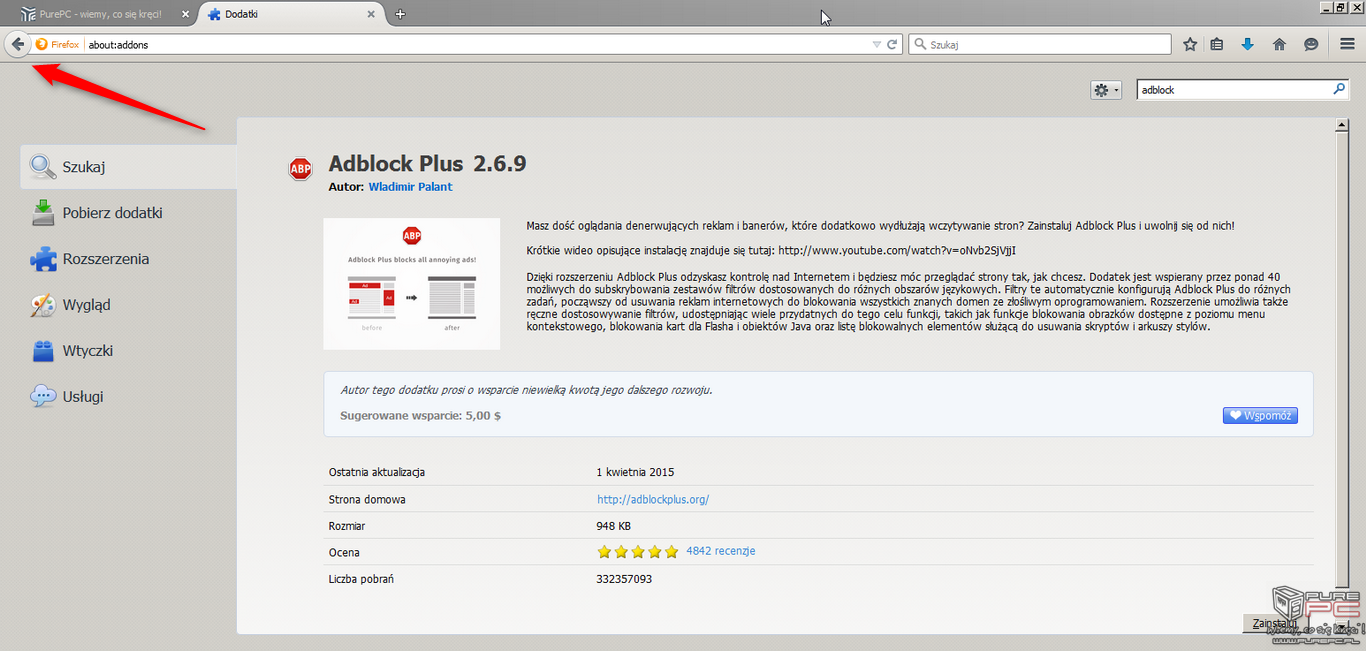Open the http://adblockplus.org/ homepage link
1366x651 pixels.
pos(653,499)
